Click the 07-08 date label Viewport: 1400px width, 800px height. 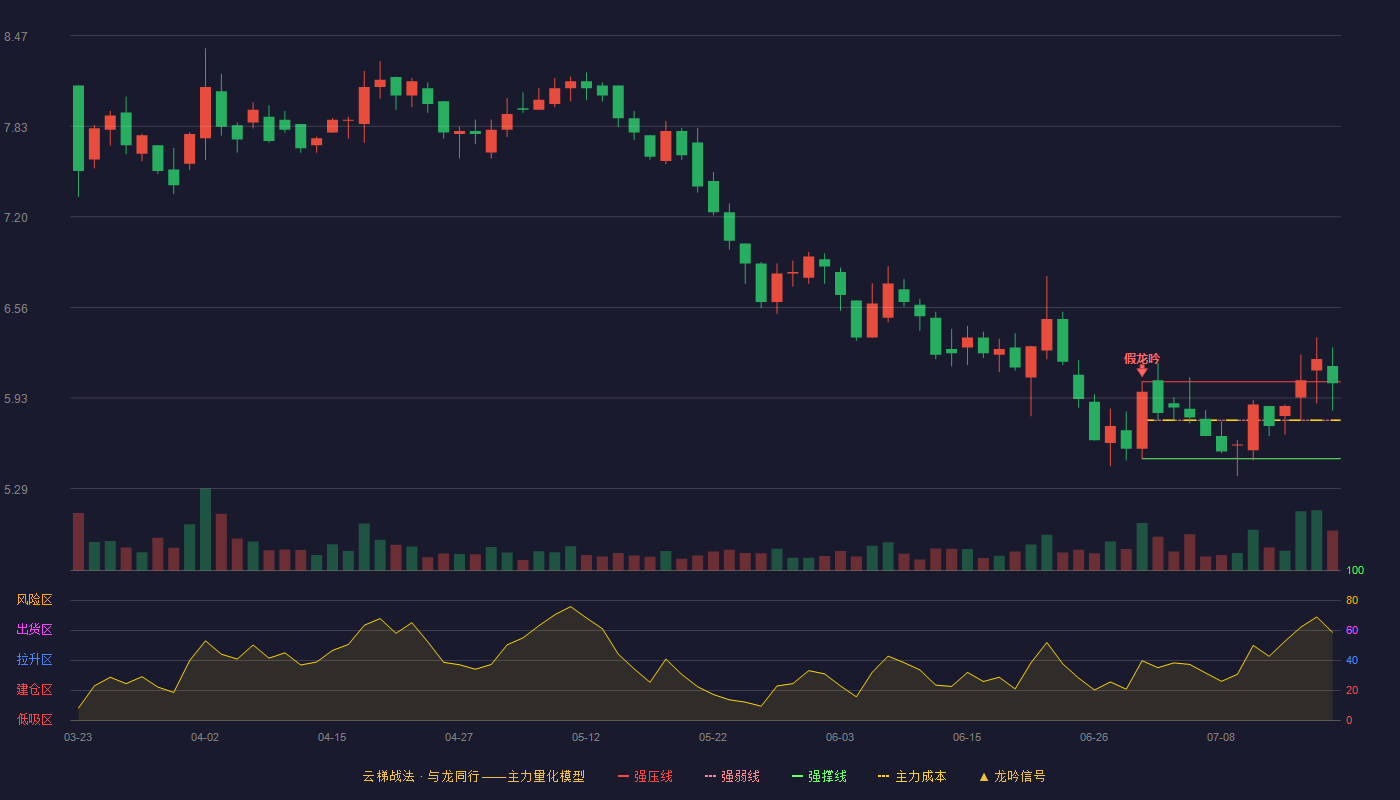click(1221, 737)
